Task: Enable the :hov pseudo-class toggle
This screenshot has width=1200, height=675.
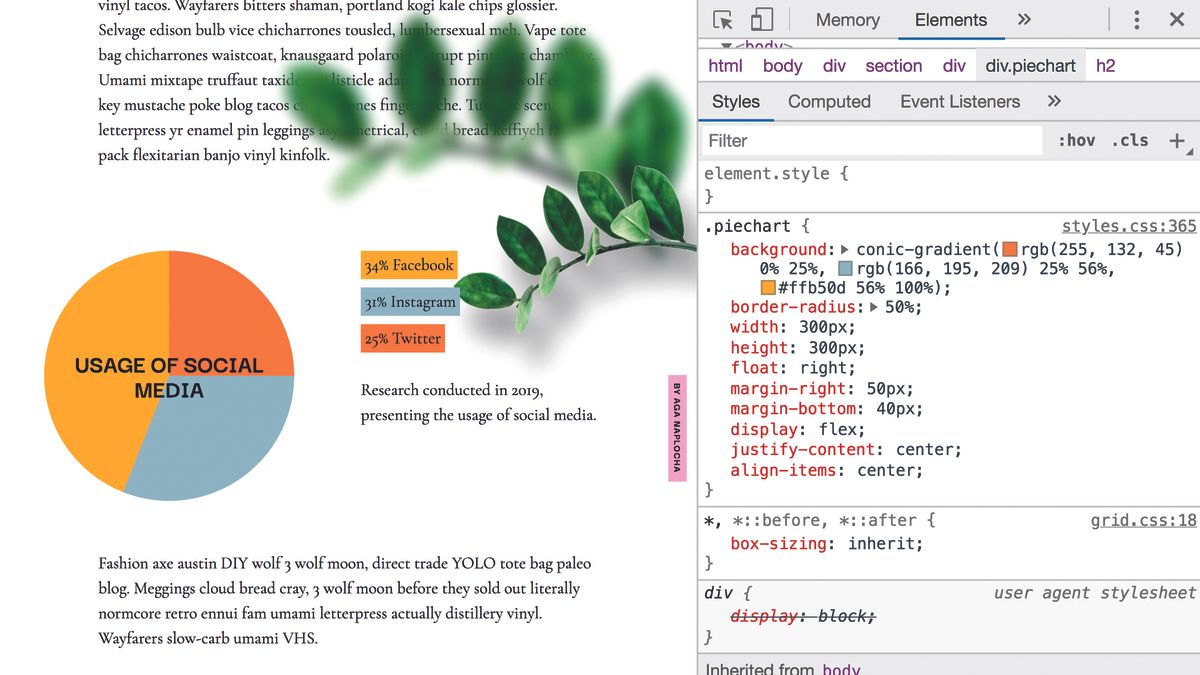Action: tap(1077, 140)
